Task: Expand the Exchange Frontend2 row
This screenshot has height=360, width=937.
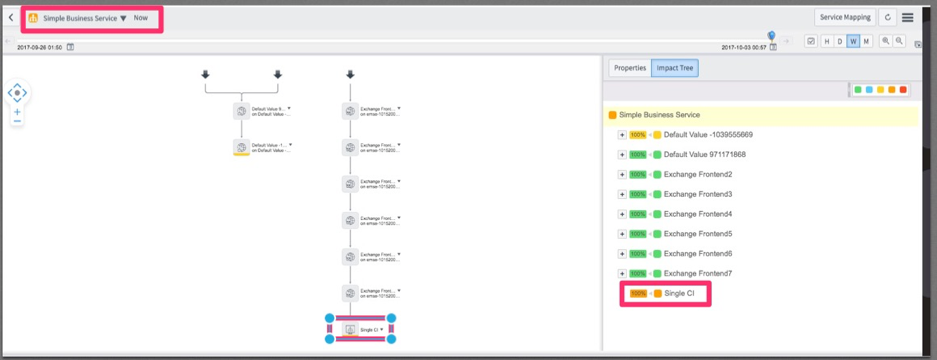Action: (621, 175)
